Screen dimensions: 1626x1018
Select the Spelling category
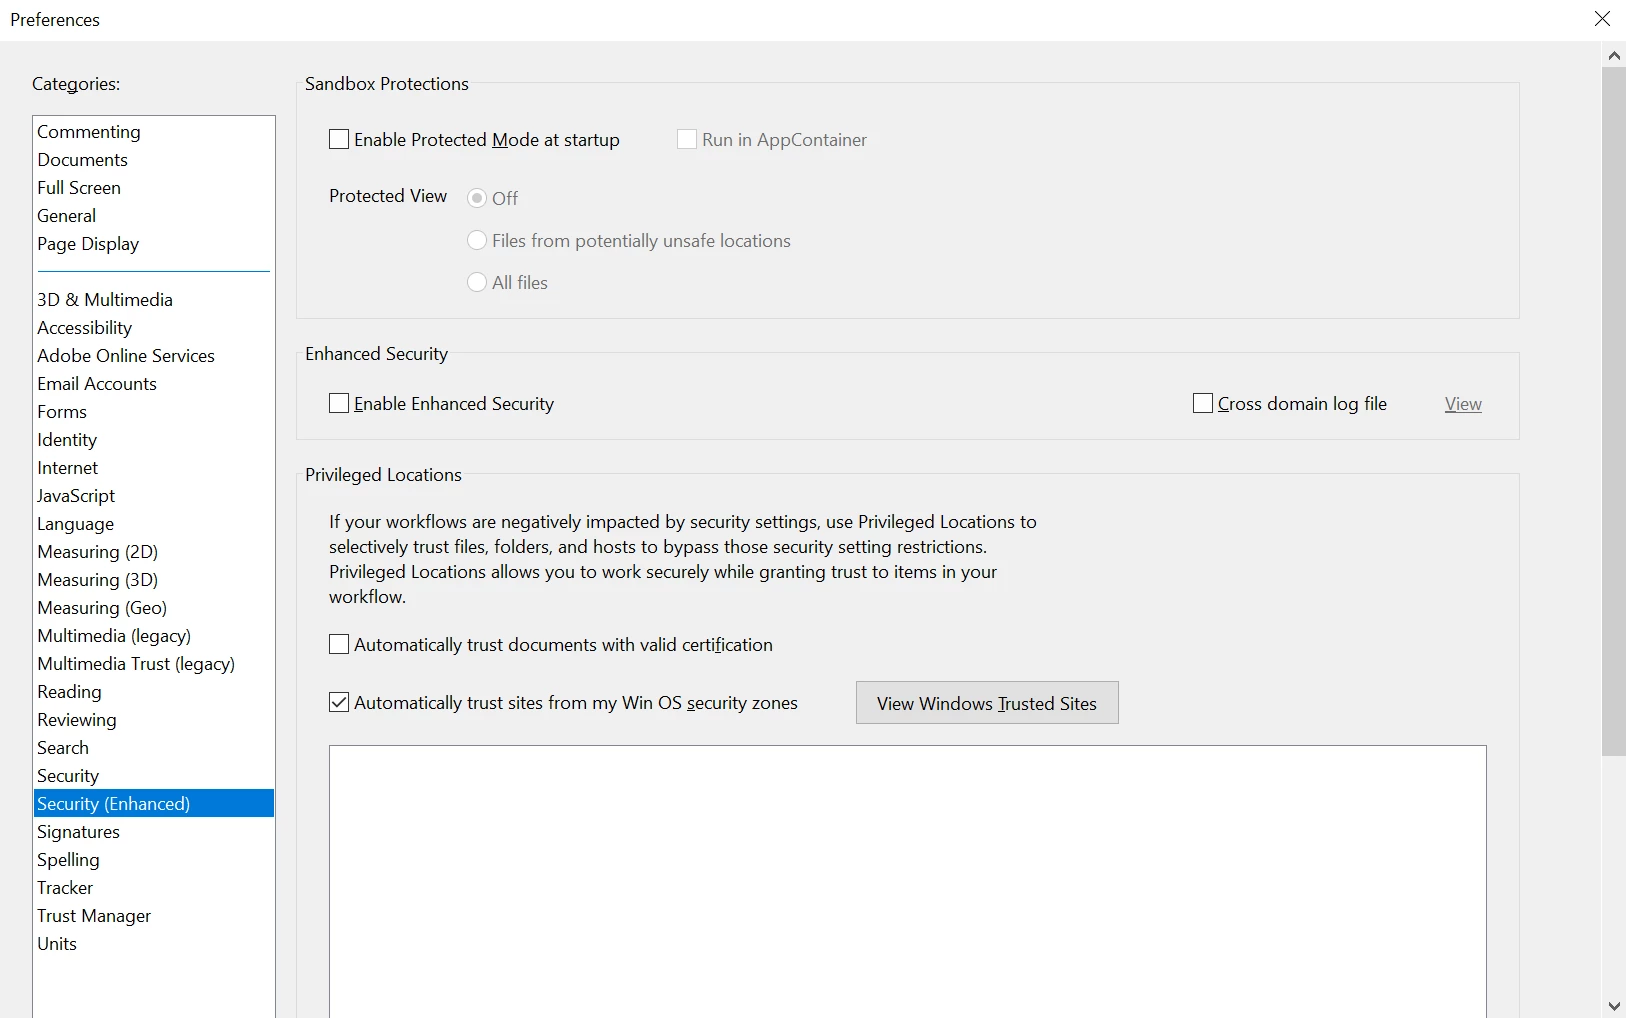click(x=154, y=860)
